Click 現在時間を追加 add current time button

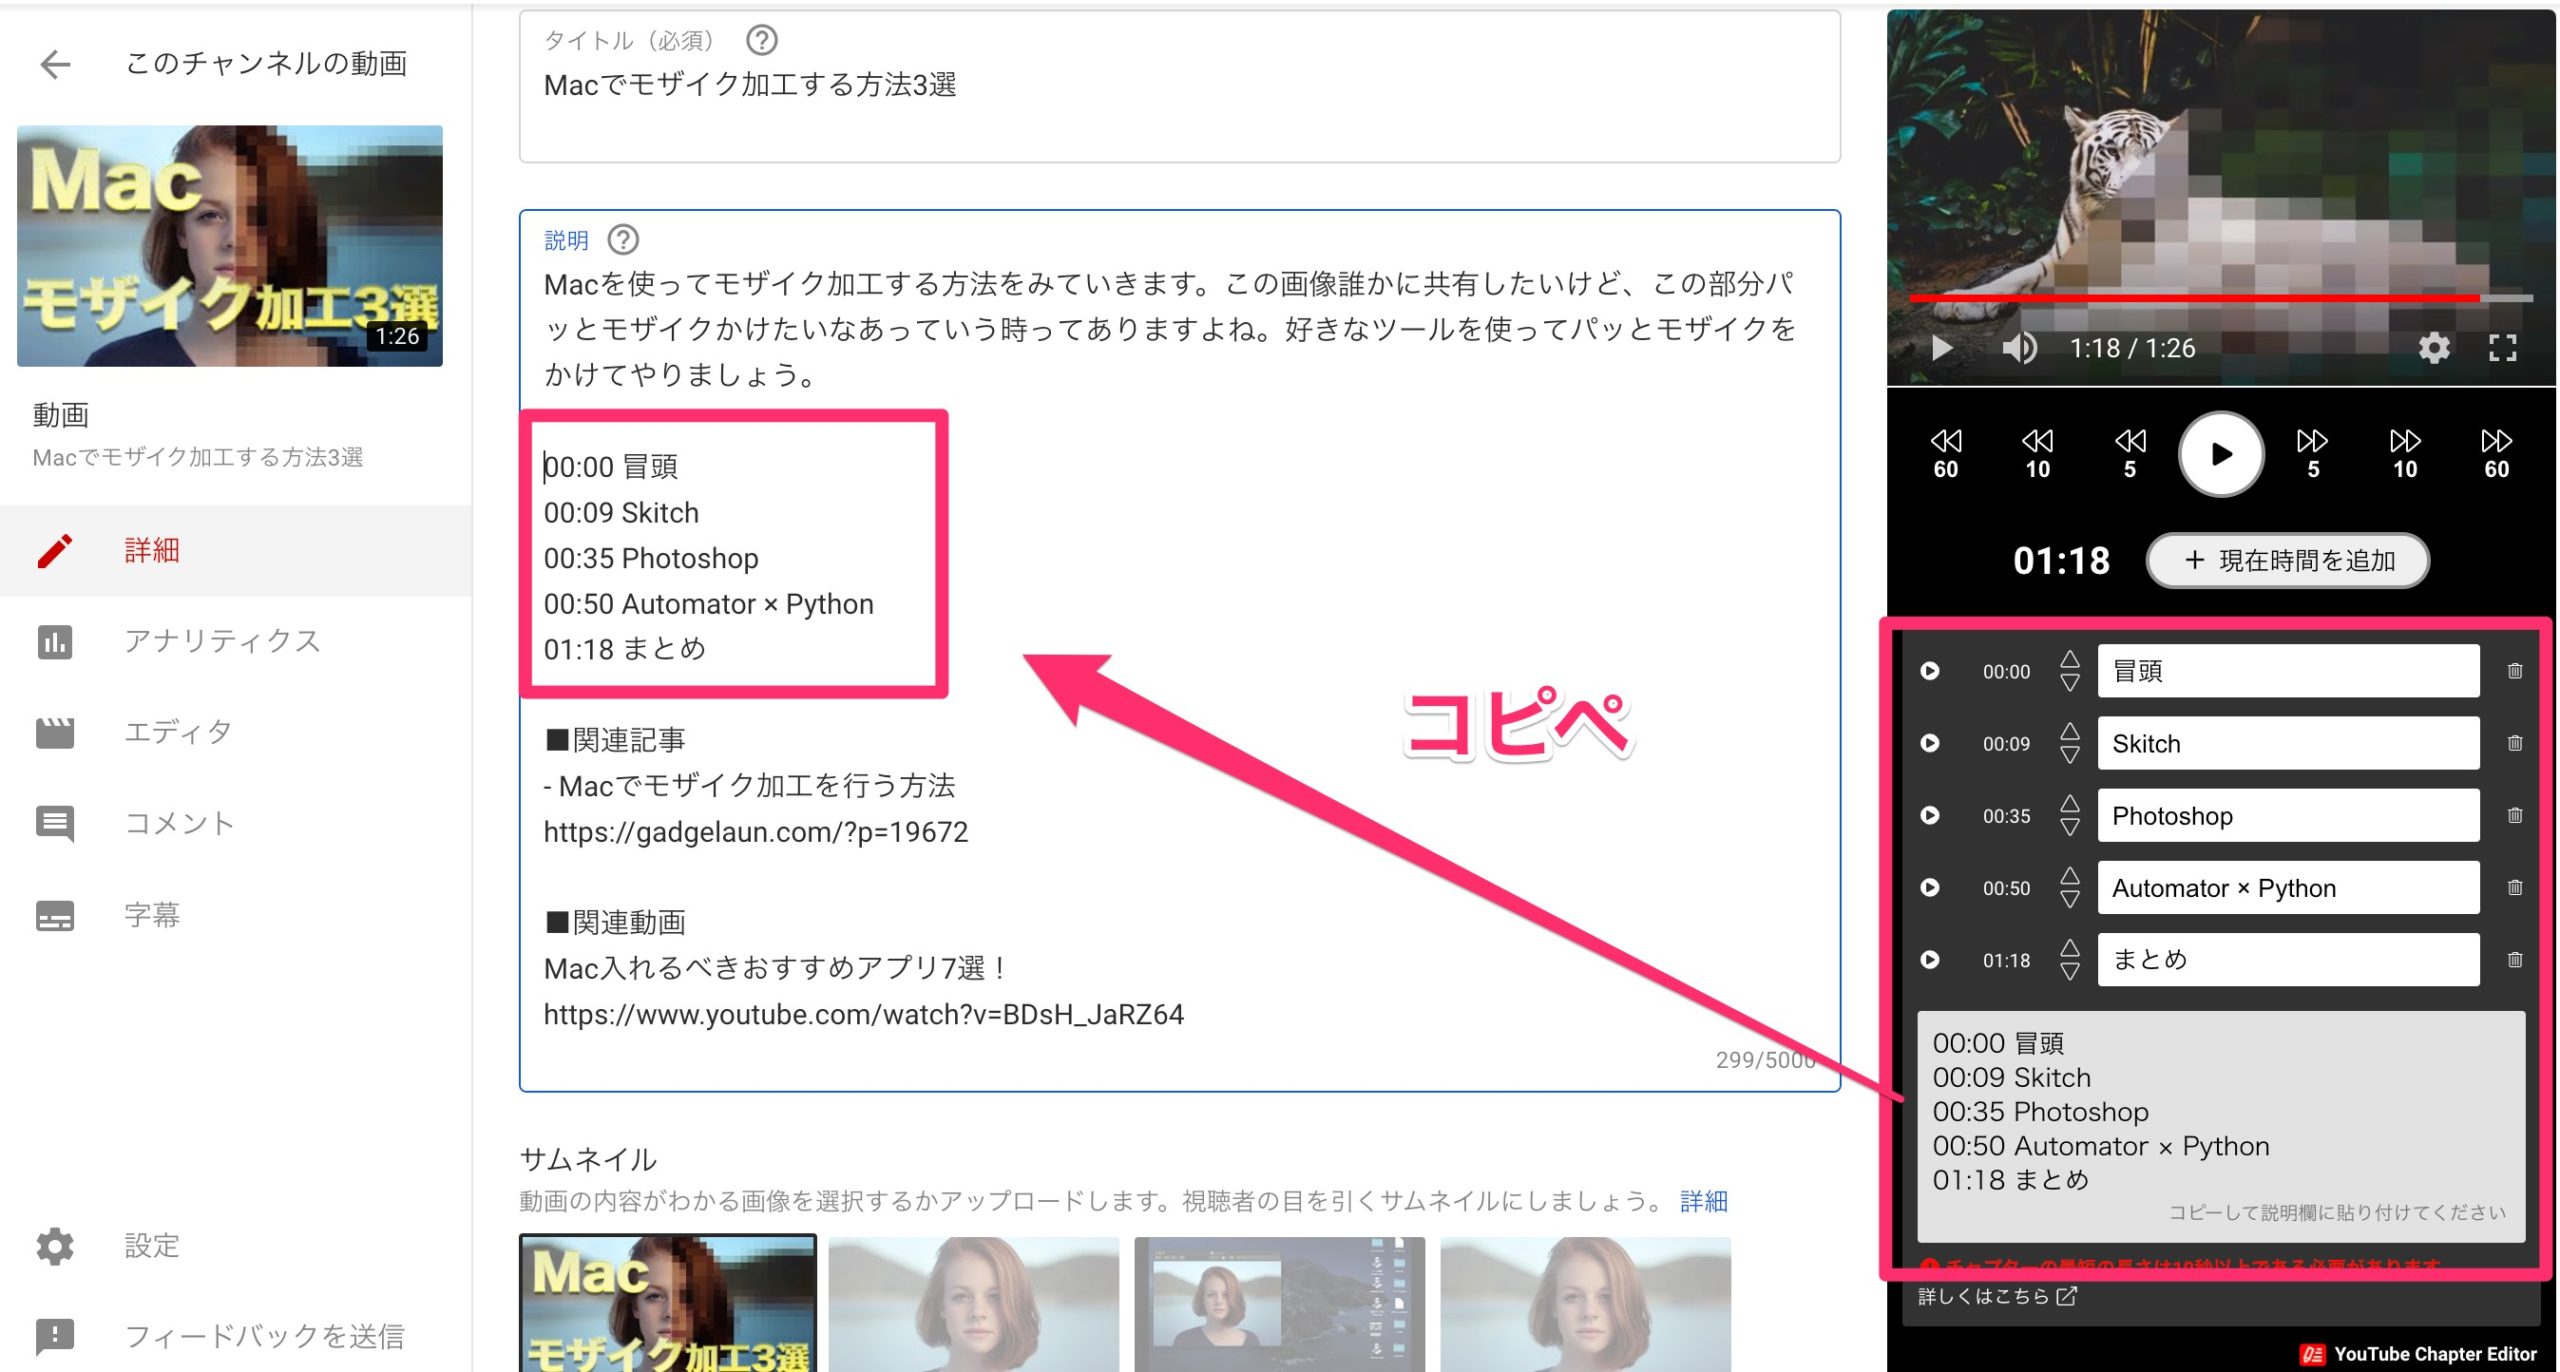coord(2288,560)
